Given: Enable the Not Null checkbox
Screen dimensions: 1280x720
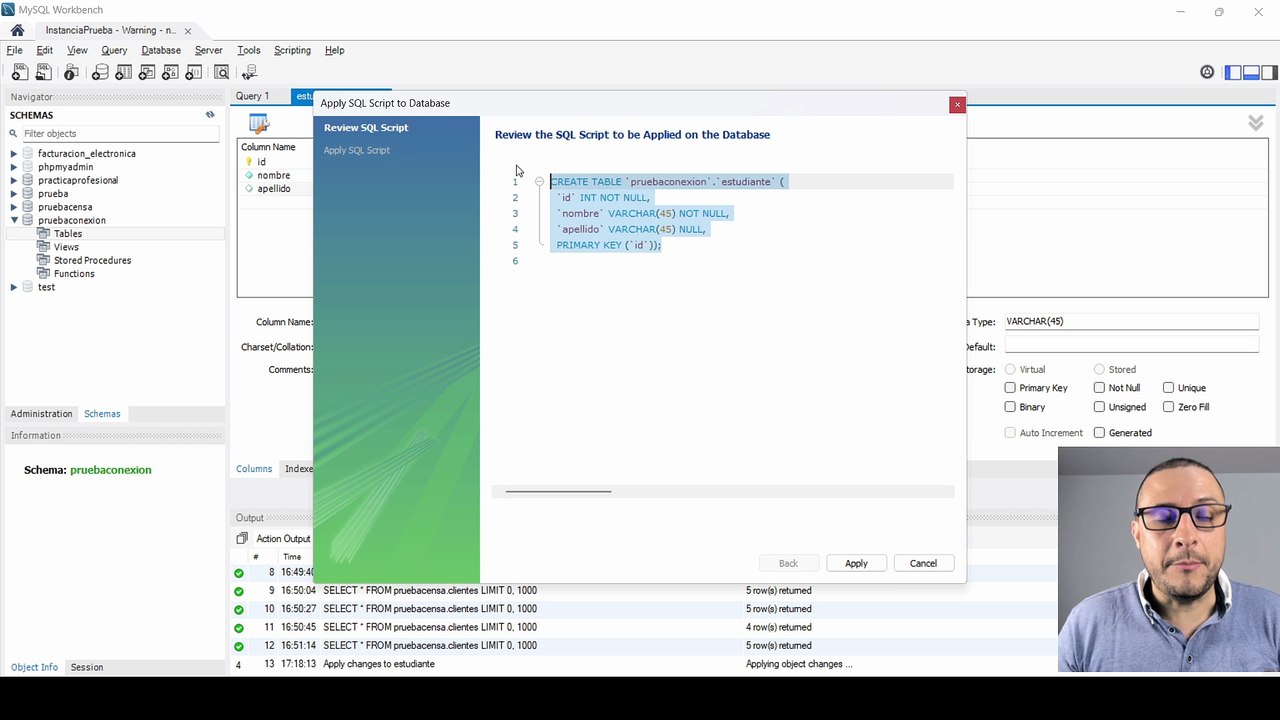Looking at the screenshot, I should point(1099,388).
